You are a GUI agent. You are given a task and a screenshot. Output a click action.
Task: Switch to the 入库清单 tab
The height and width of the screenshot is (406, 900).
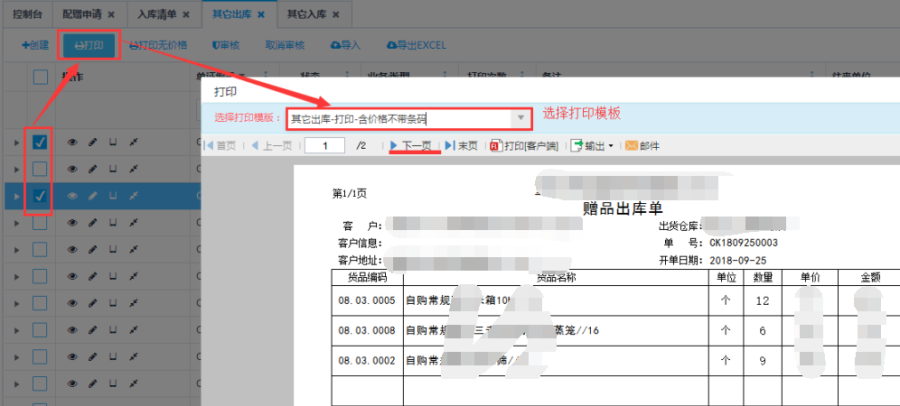tap(159, 15)
